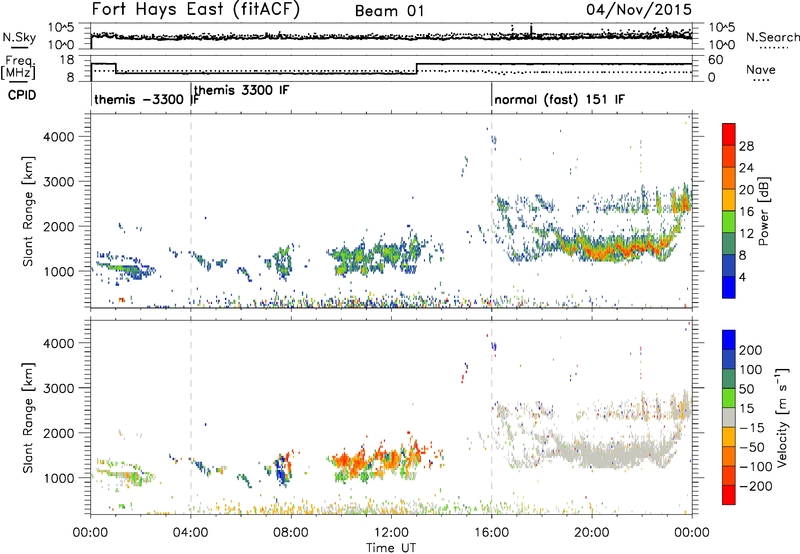800x554 pixels.
Task: Click the 'normal (fast) 151 IF' label
Action: [x=559, y=99]
